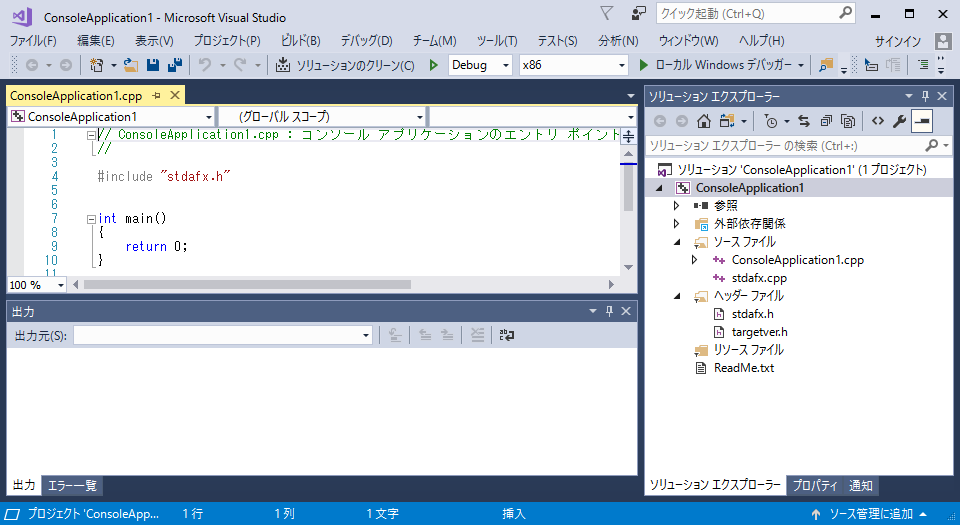Open the ツール(T) menu
This screenshot has width=960, height=525.
pyautogui.click(x=497, y=40)
